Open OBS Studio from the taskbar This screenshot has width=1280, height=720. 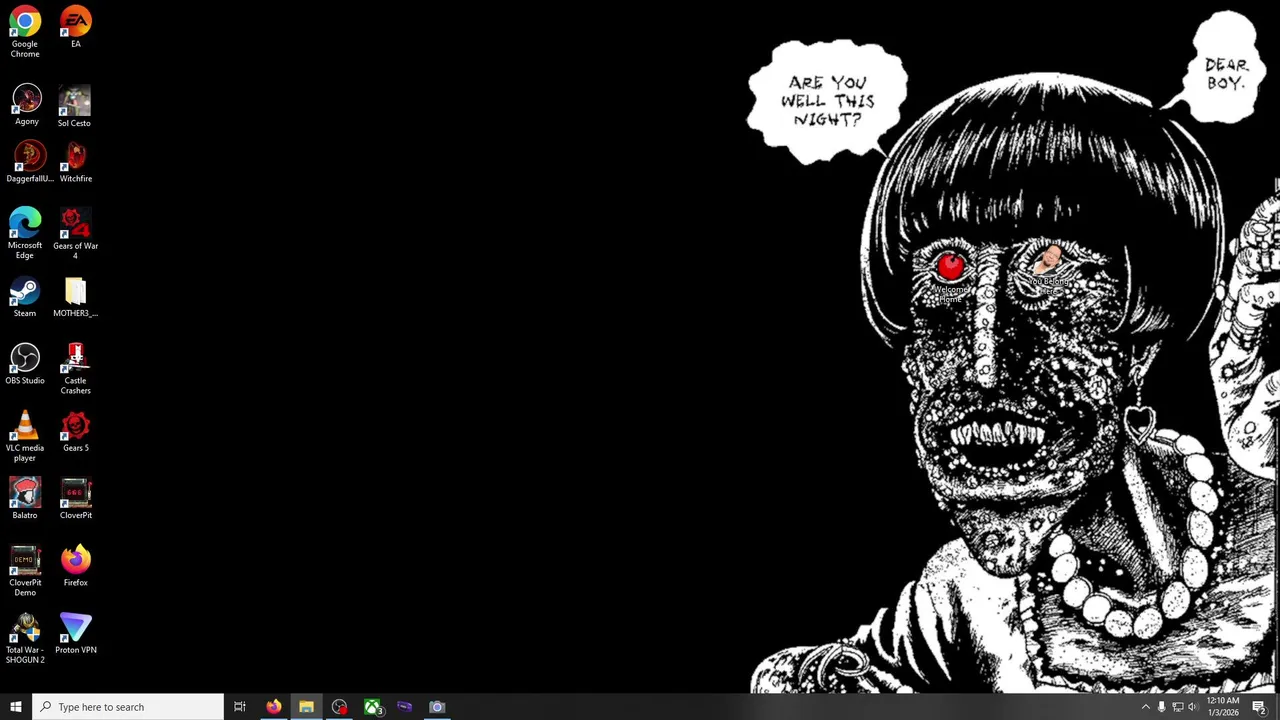click(x=339, y=707)
